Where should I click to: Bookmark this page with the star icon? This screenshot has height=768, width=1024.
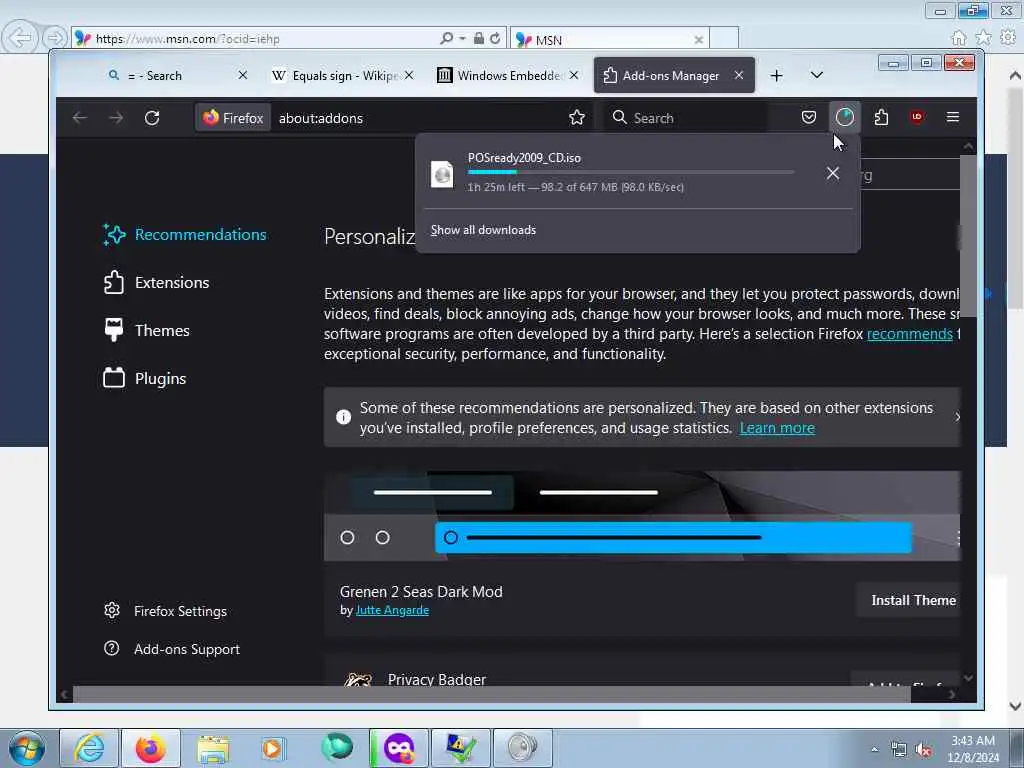(577, 118)
